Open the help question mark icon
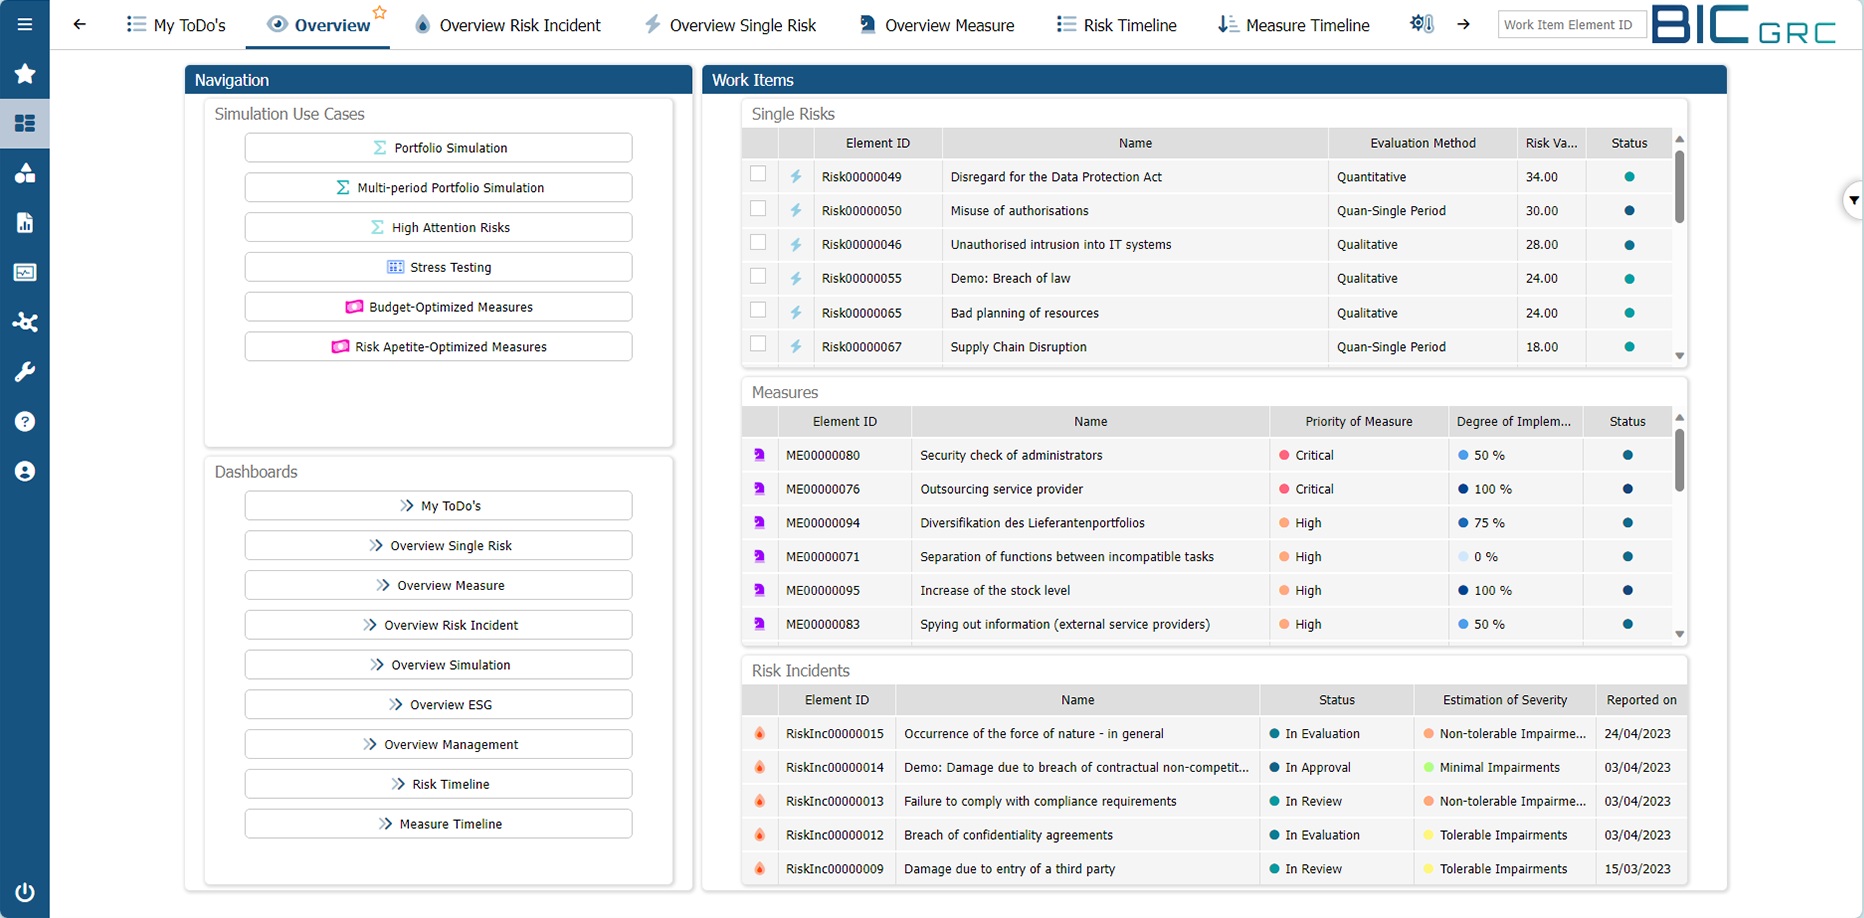Screen dimensions: 1864x918 pos(25,421)
